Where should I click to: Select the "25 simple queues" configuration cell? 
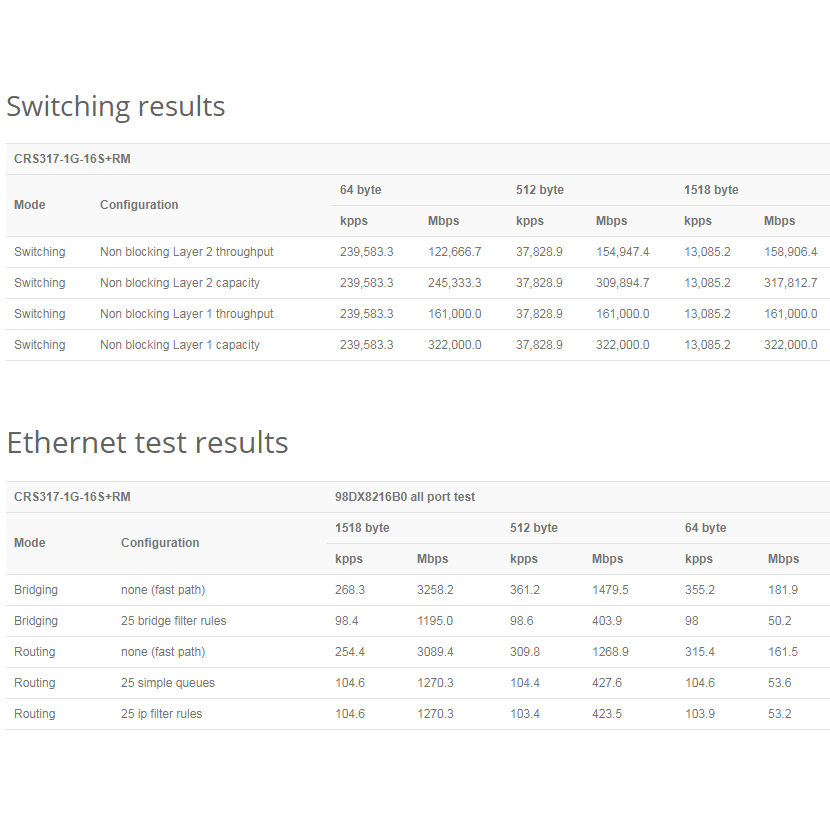point(167,683)
